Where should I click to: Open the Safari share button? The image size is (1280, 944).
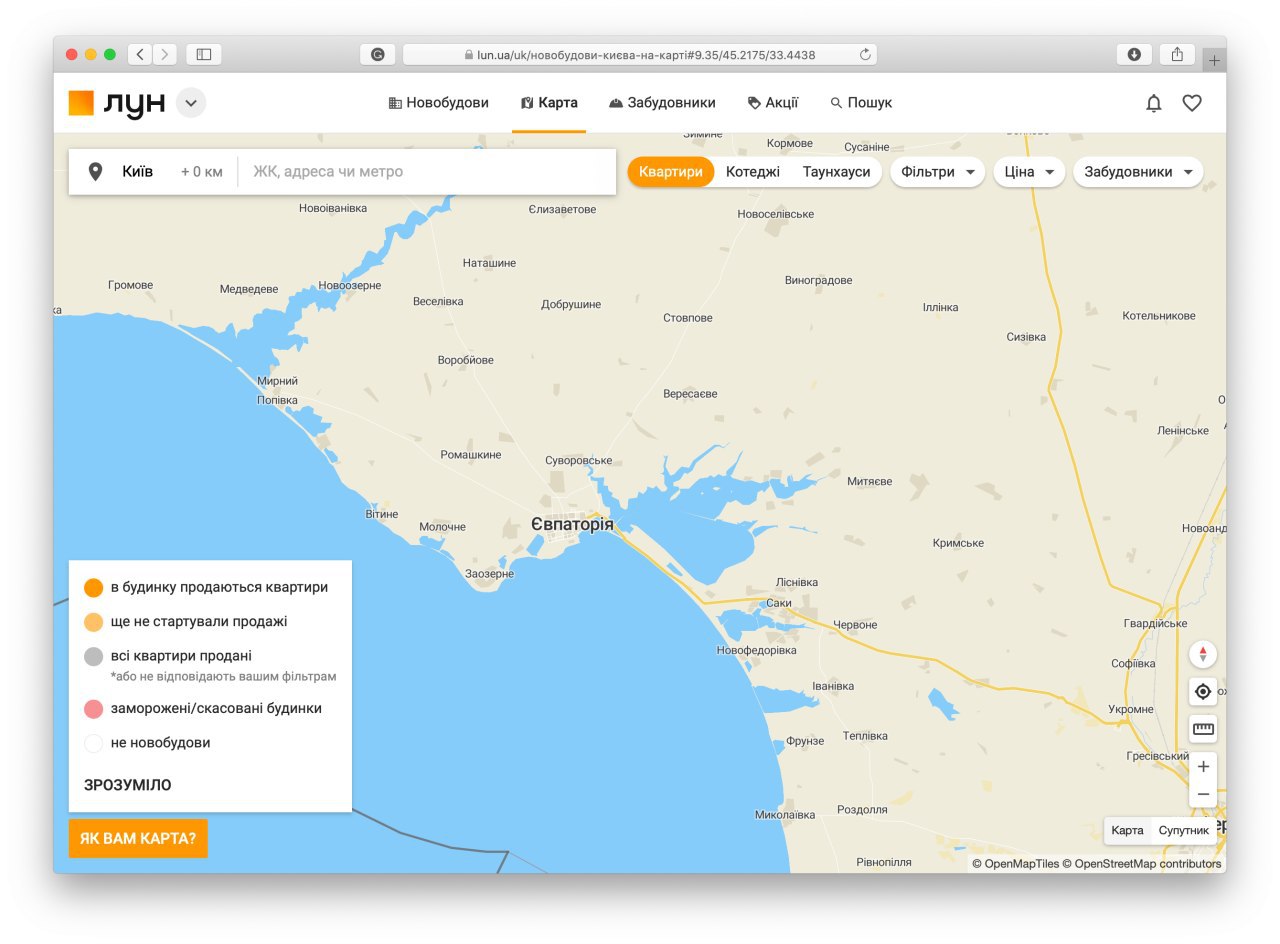click(x=1177, y=54)
